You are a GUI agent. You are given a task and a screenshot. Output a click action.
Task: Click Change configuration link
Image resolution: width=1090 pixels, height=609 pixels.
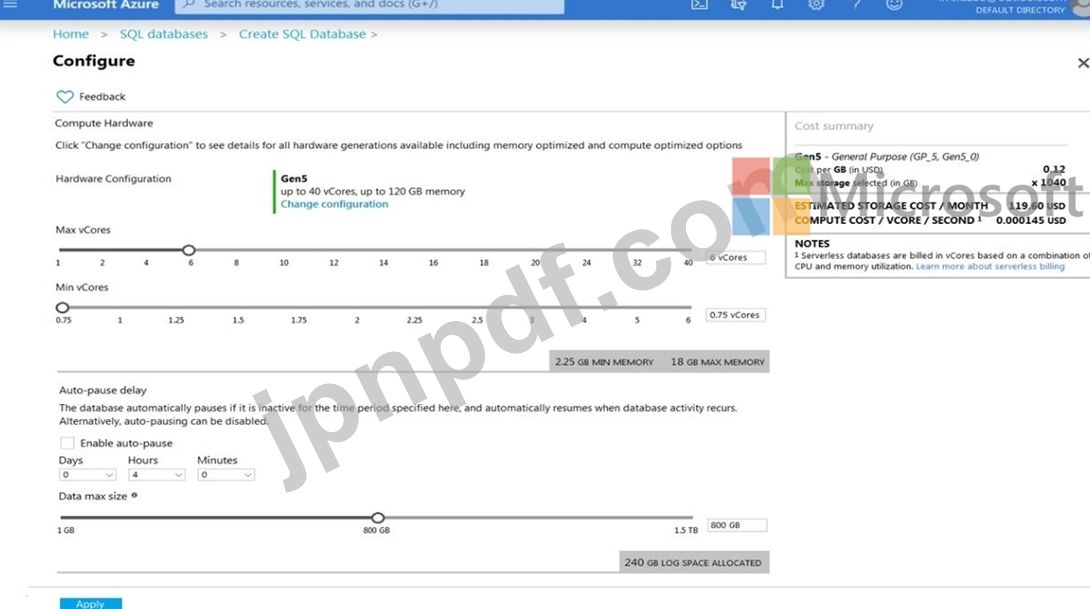pyautogui.click(x=334, y=204)
